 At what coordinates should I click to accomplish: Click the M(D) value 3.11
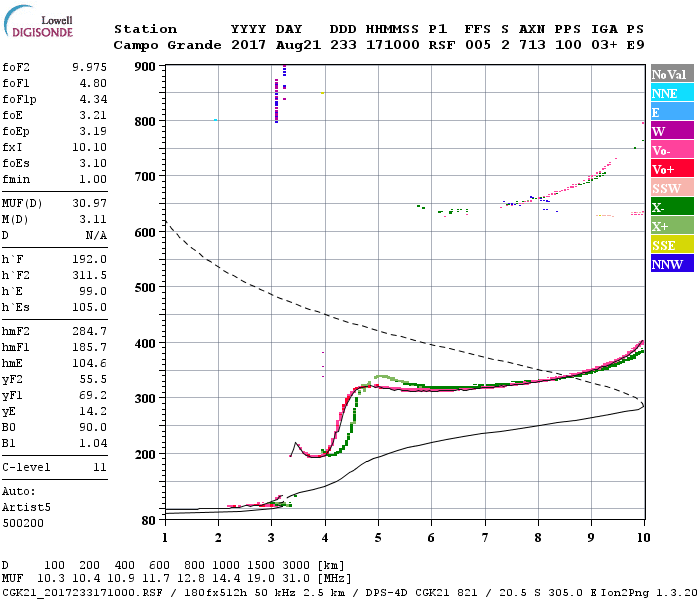point(93,219)
